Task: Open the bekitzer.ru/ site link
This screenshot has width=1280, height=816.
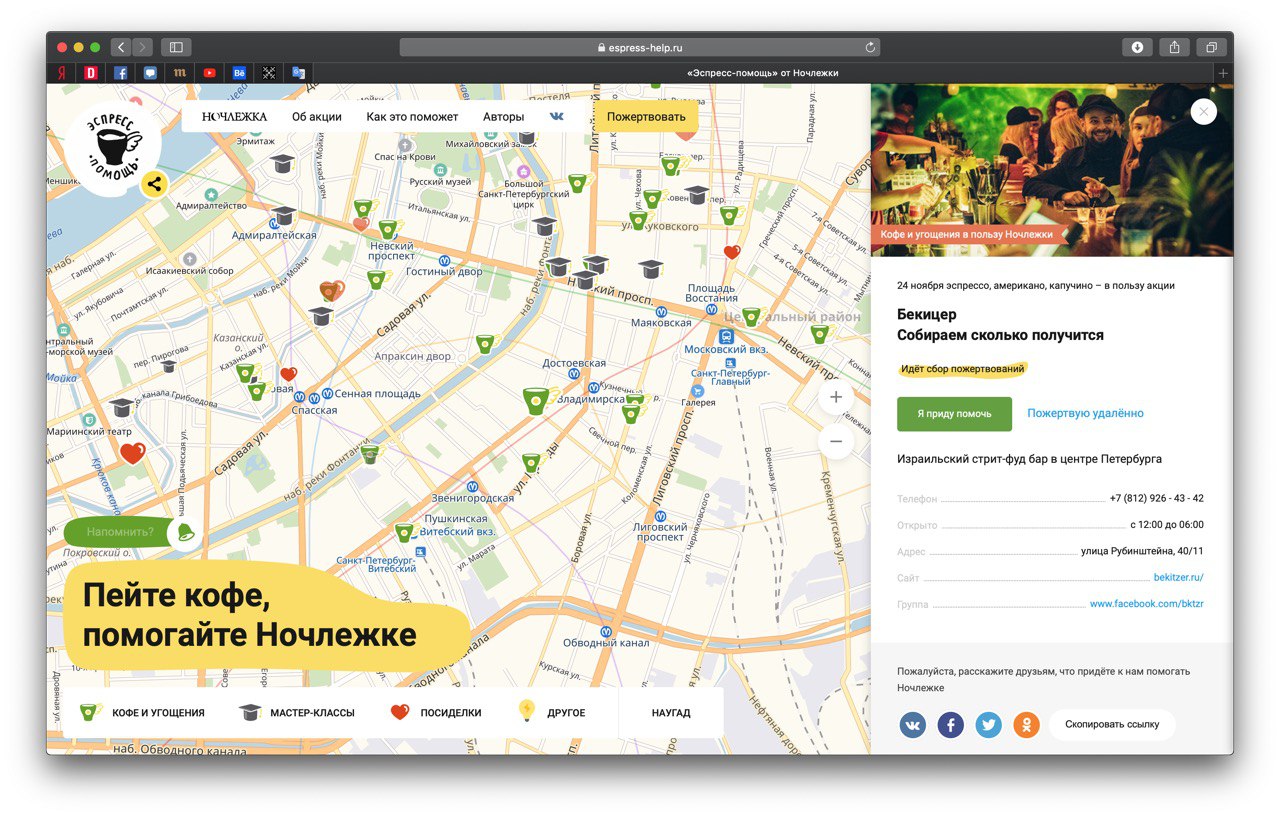Action: click(1179, 577)
